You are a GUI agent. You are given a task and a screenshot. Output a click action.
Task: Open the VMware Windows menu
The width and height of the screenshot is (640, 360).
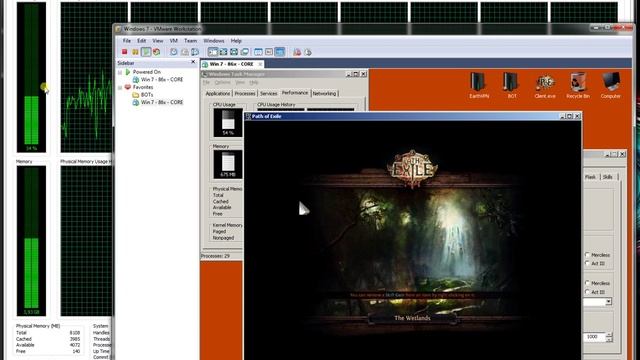214,41
